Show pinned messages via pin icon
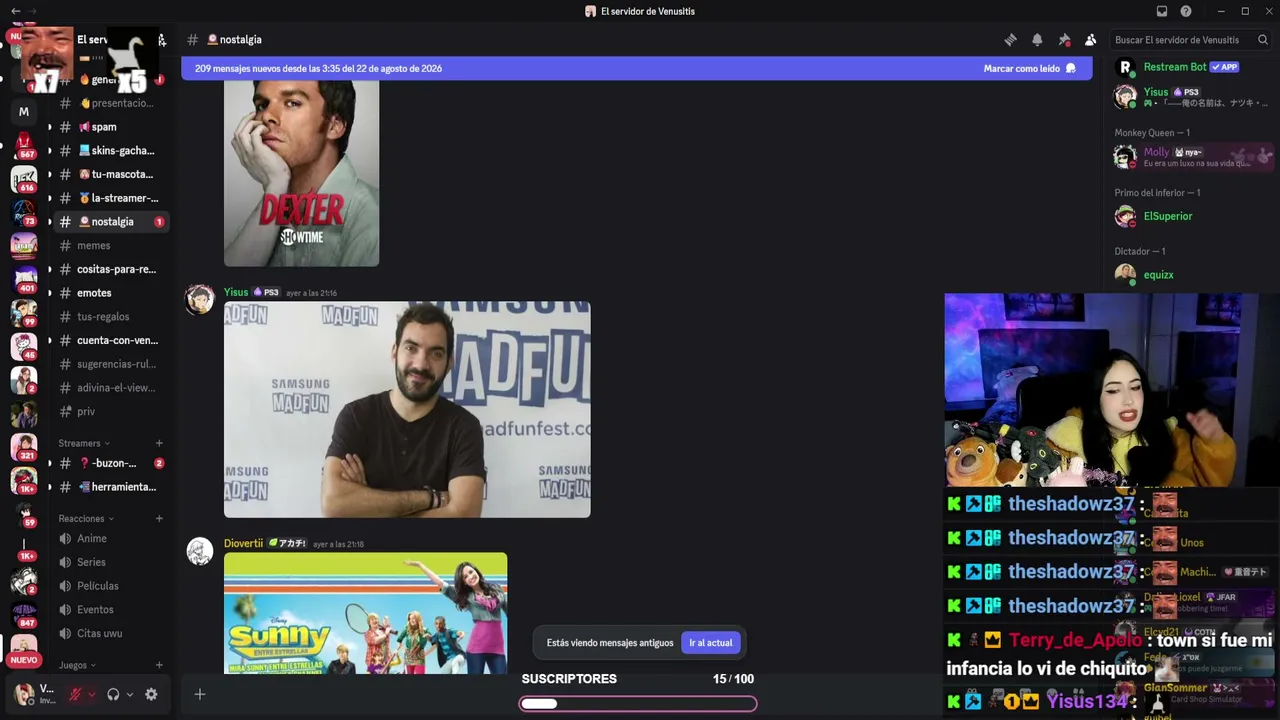 [x=1064, y=40]
